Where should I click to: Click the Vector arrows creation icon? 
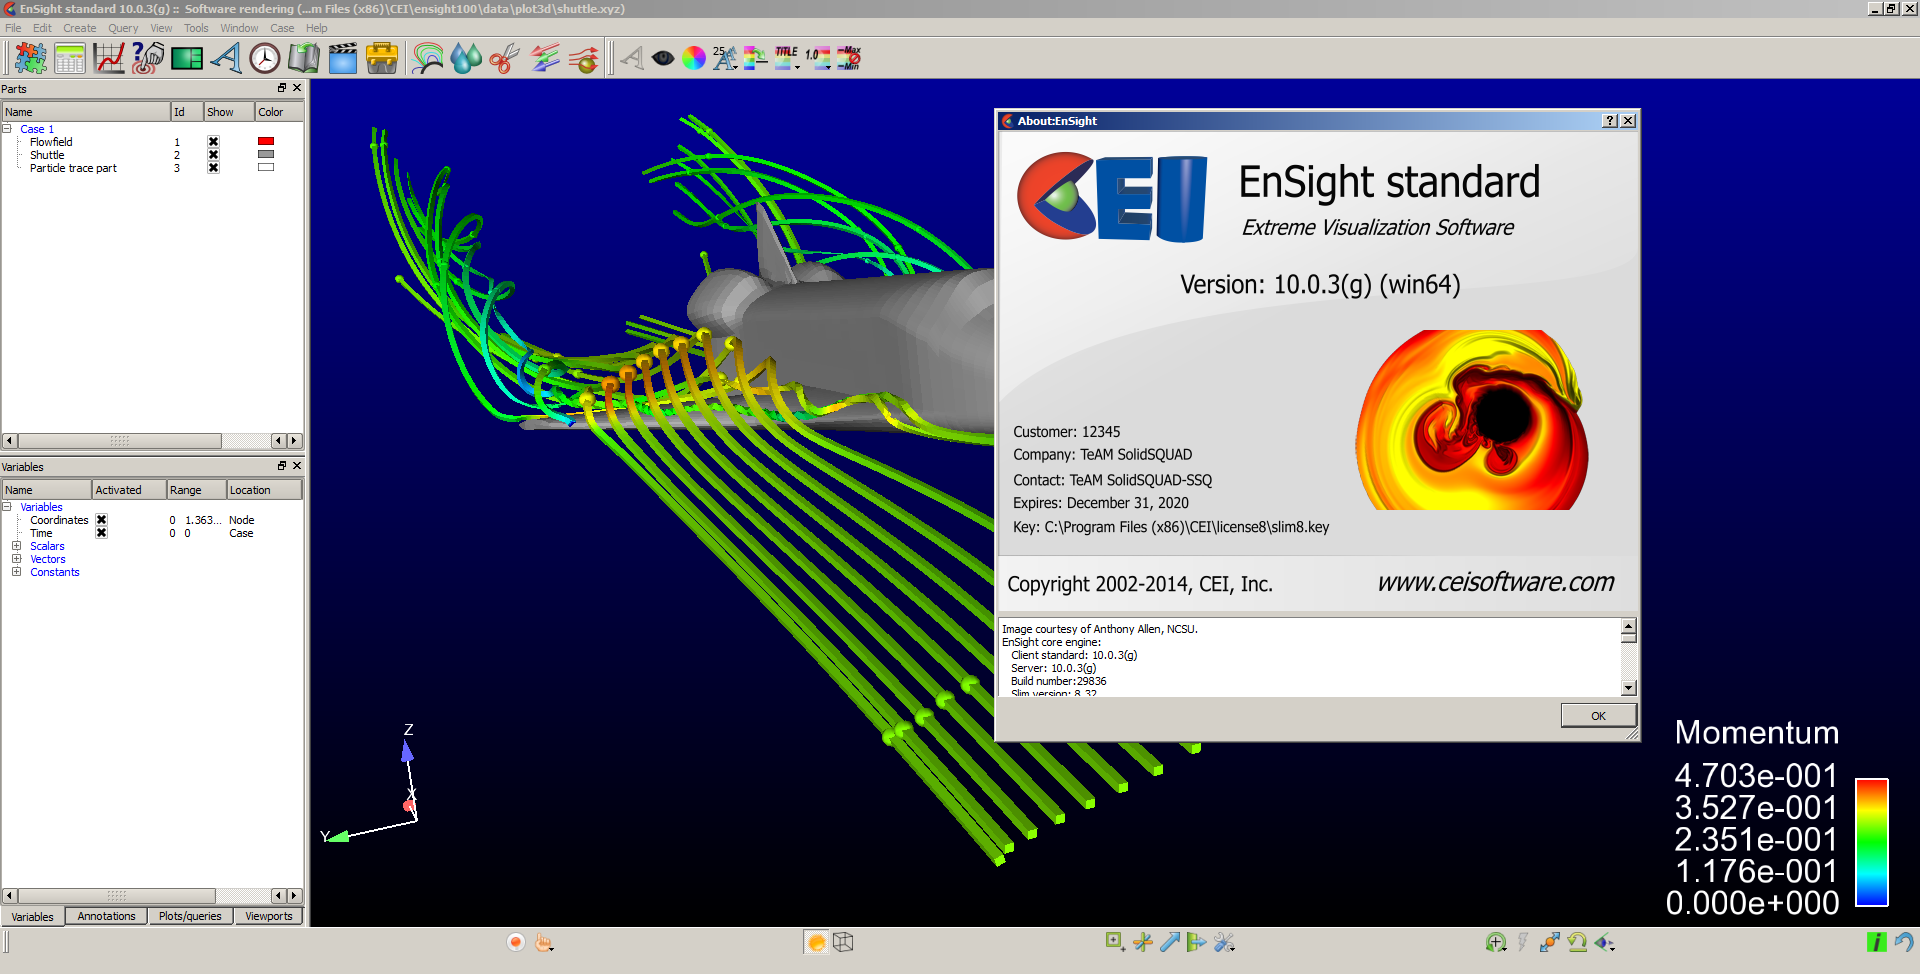click(545, 58)
